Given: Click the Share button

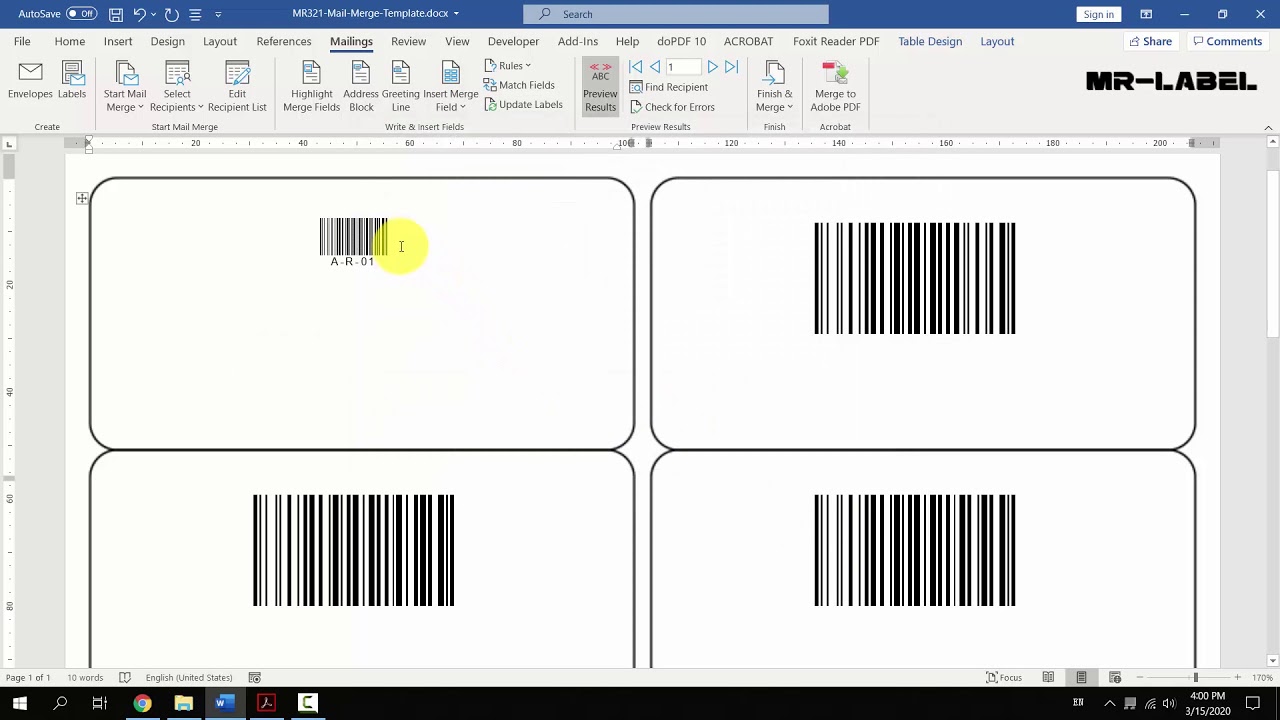Looking at the screenshot, I should pyautogui.click(x=1150, y=41).
